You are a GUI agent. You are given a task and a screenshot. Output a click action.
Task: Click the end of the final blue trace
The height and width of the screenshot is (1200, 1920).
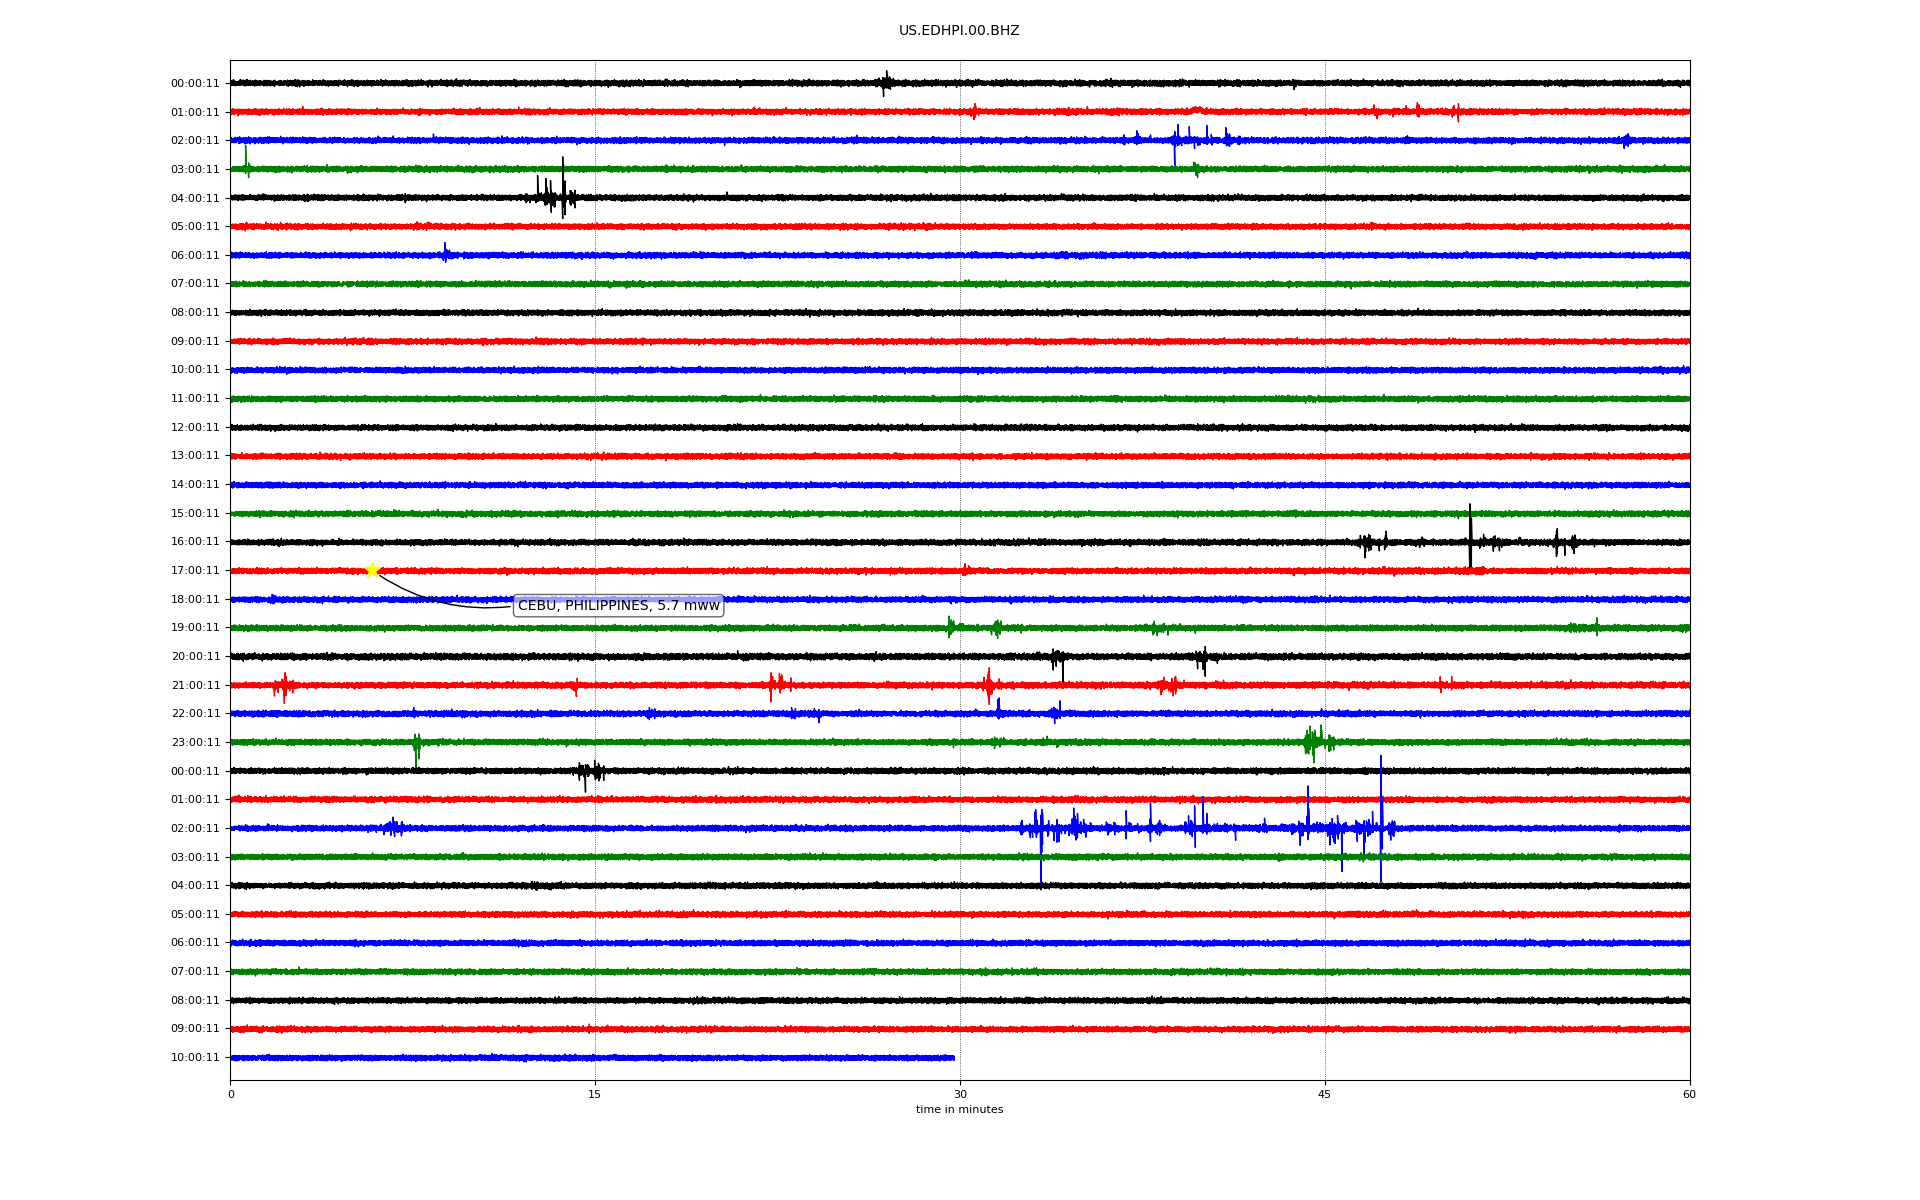[x=953, y=1057]
